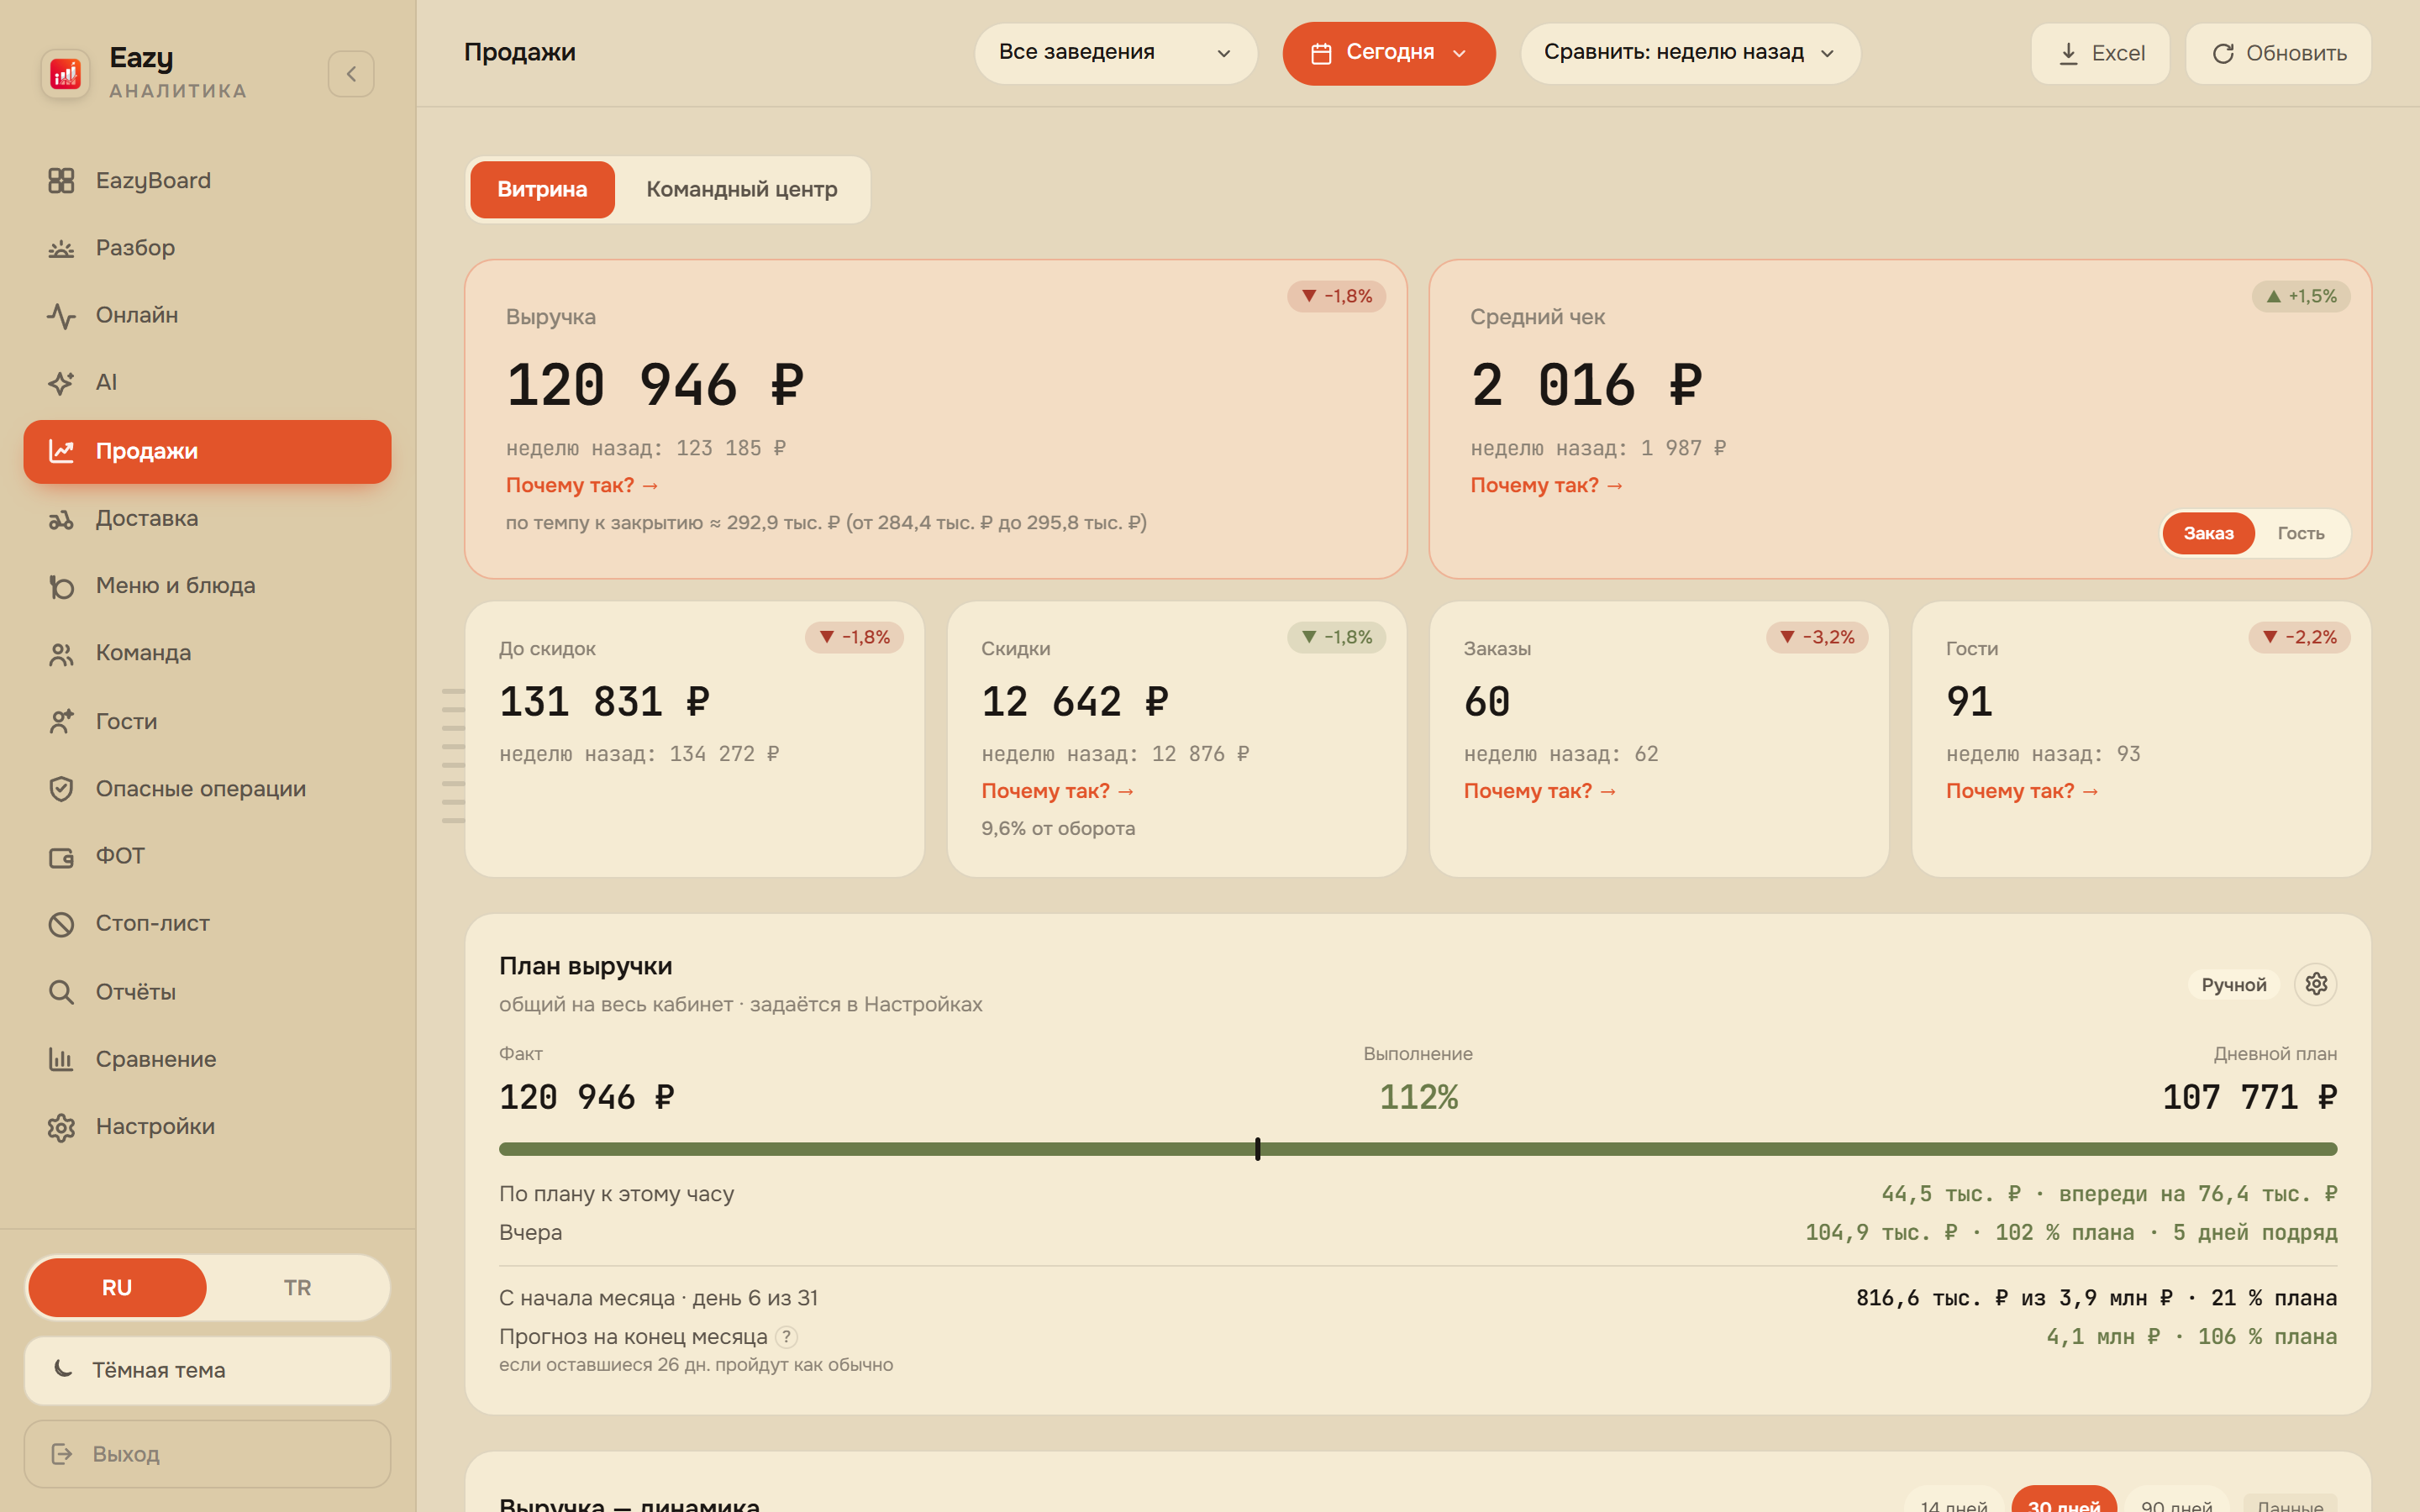Click the Ручной plan mode badge

coord(2233,985)
